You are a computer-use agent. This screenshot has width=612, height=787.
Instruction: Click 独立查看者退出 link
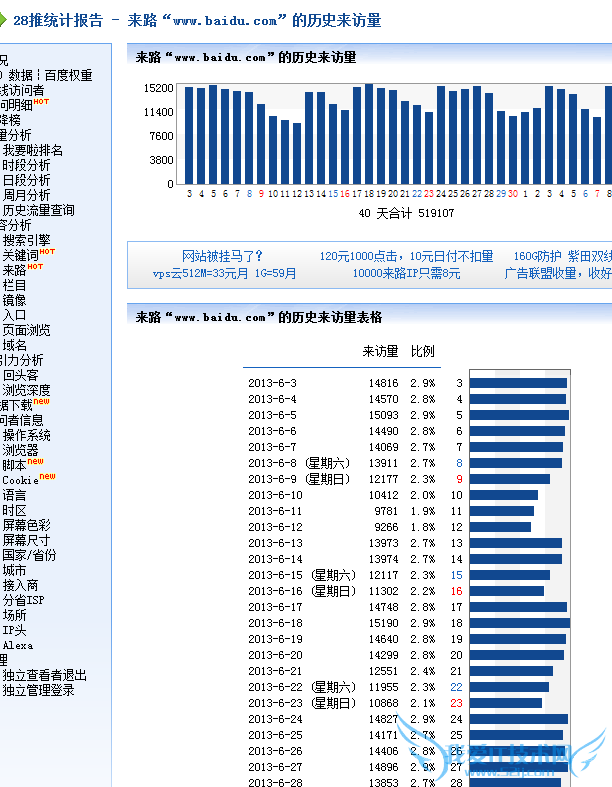click(44, 675)
